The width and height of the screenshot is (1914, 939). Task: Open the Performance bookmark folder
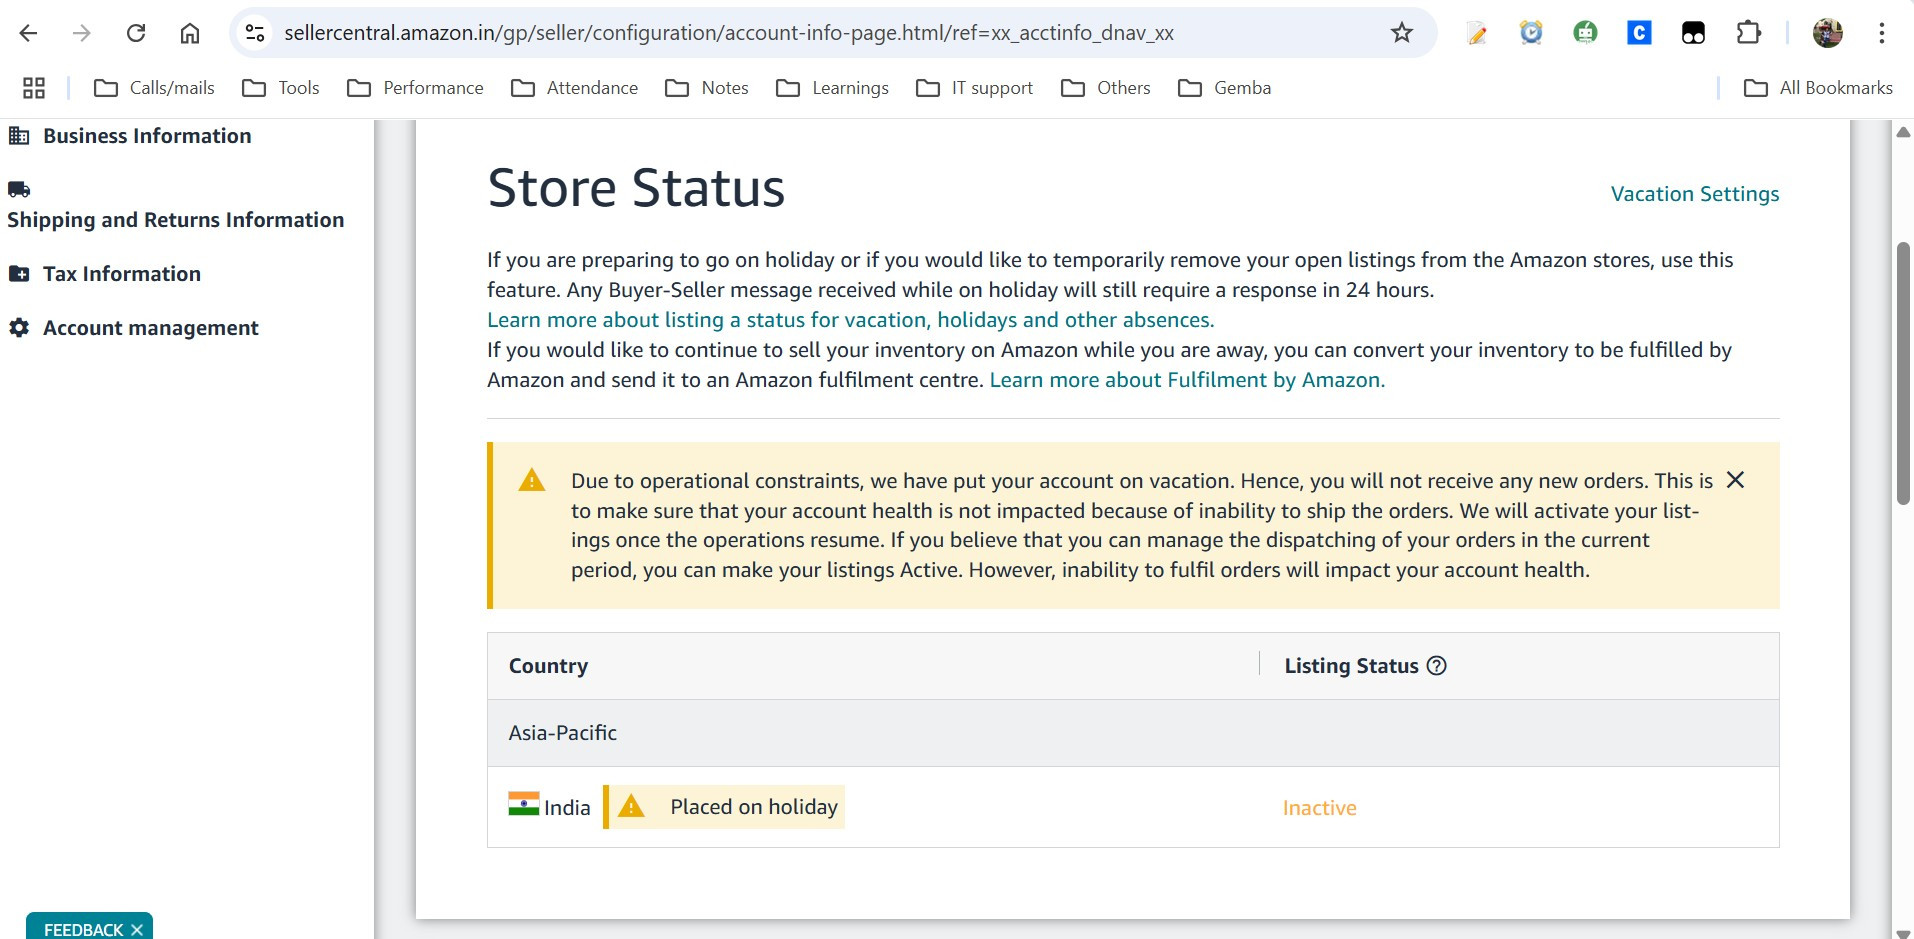pos(415,88)
